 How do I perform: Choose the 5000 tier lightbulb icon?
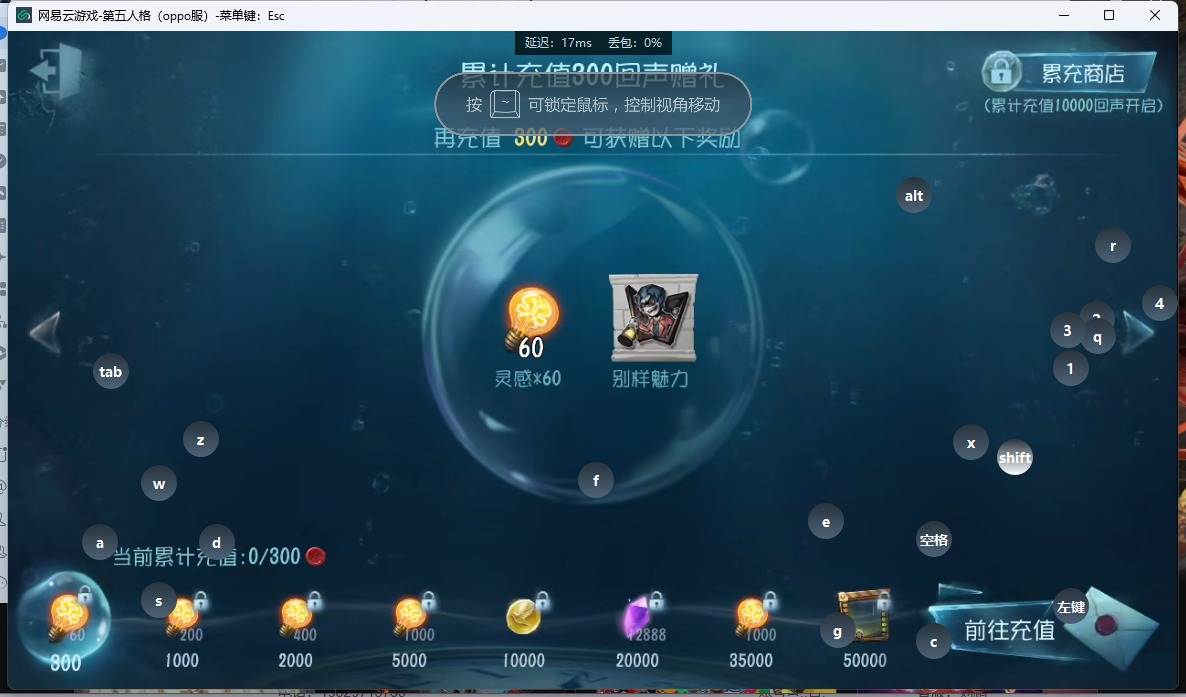410,618
